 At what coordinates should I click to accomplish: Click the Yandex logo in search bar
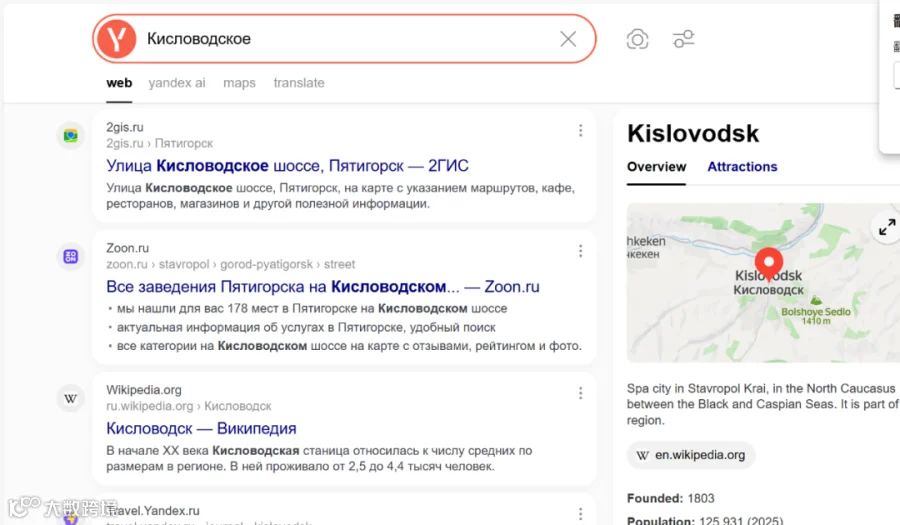point(116,38)
